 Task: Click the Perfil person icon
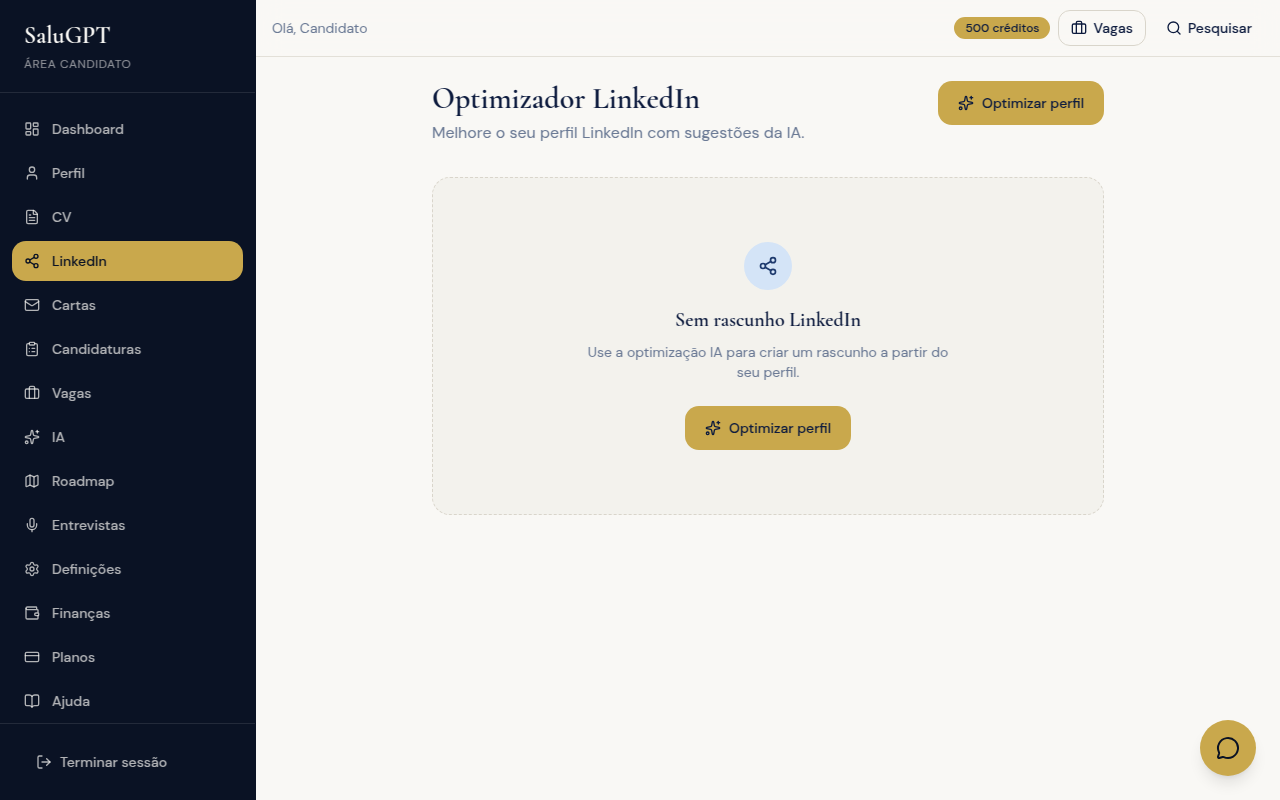32,173
